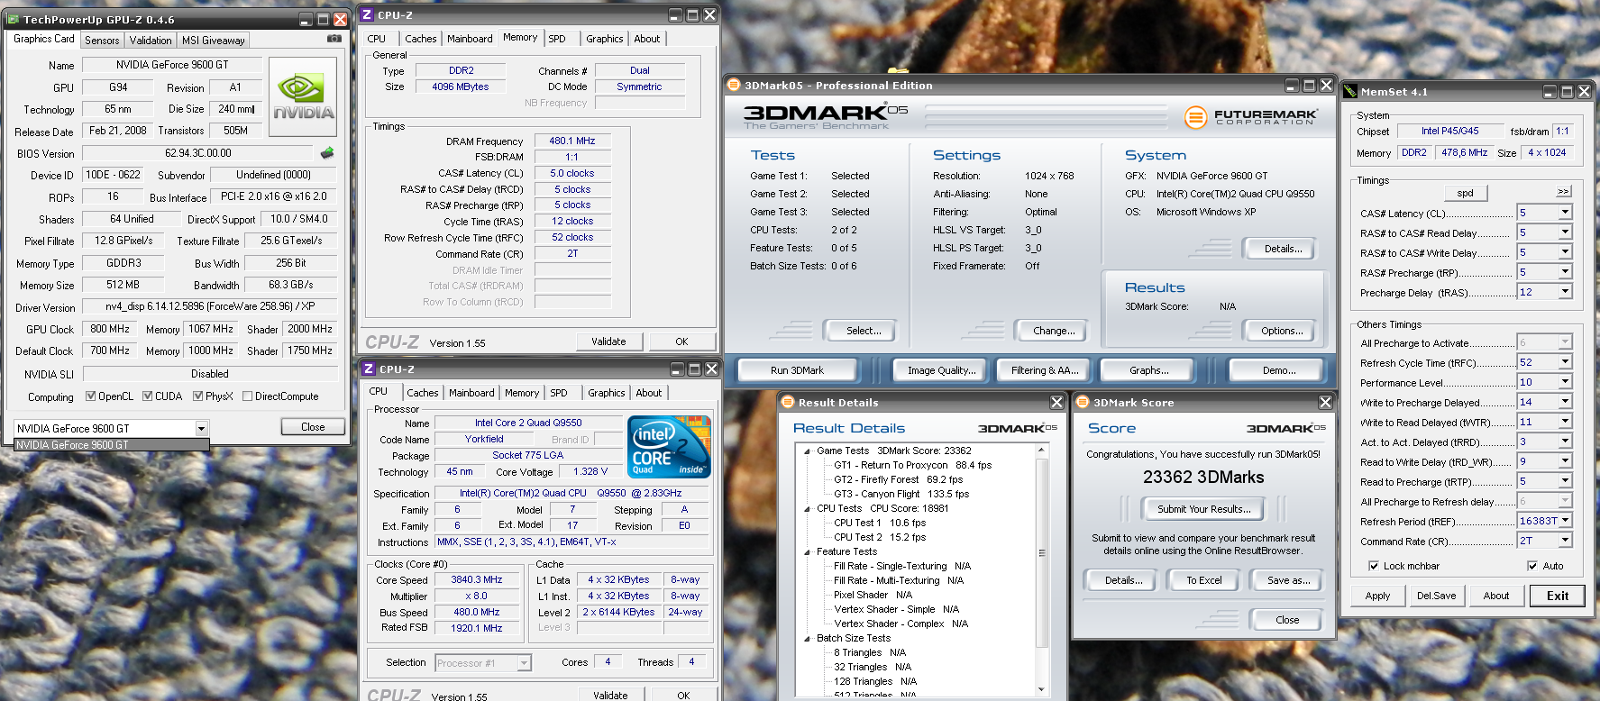Collapse the Feature Tests tree node
1600x701 pixels.
[807, 552]
